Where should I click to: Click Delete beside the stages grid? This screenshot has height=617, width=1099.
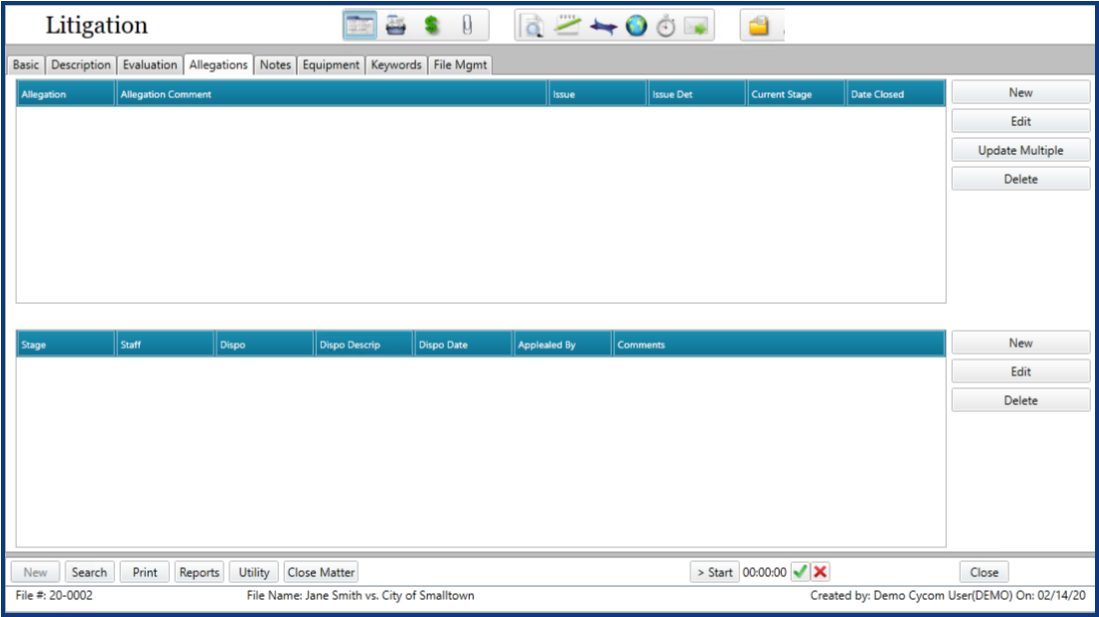coord(1020,400)
